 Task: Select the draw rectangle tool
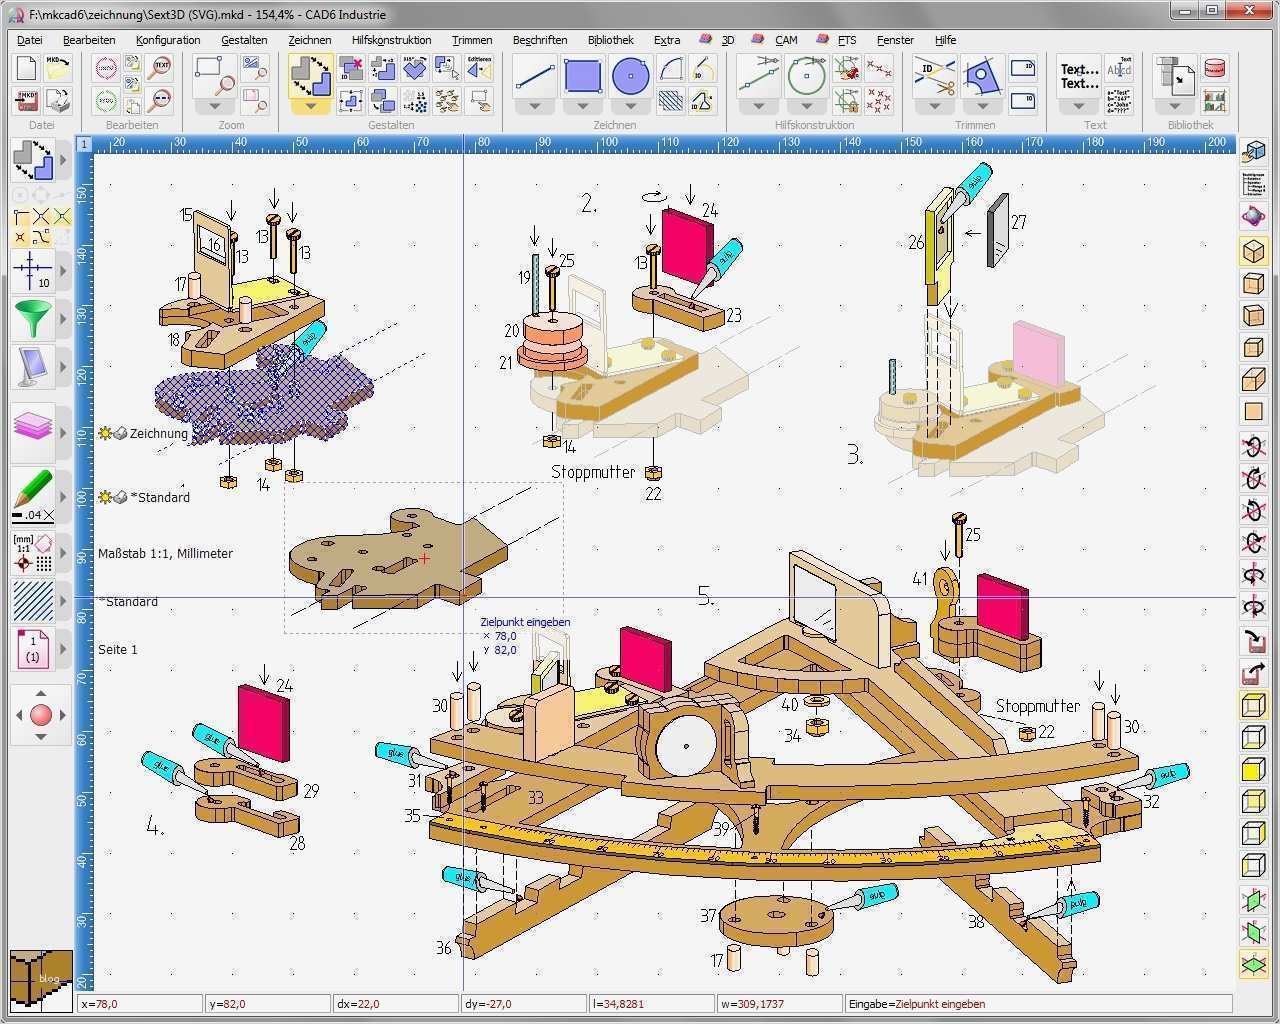tap(583, 76)
